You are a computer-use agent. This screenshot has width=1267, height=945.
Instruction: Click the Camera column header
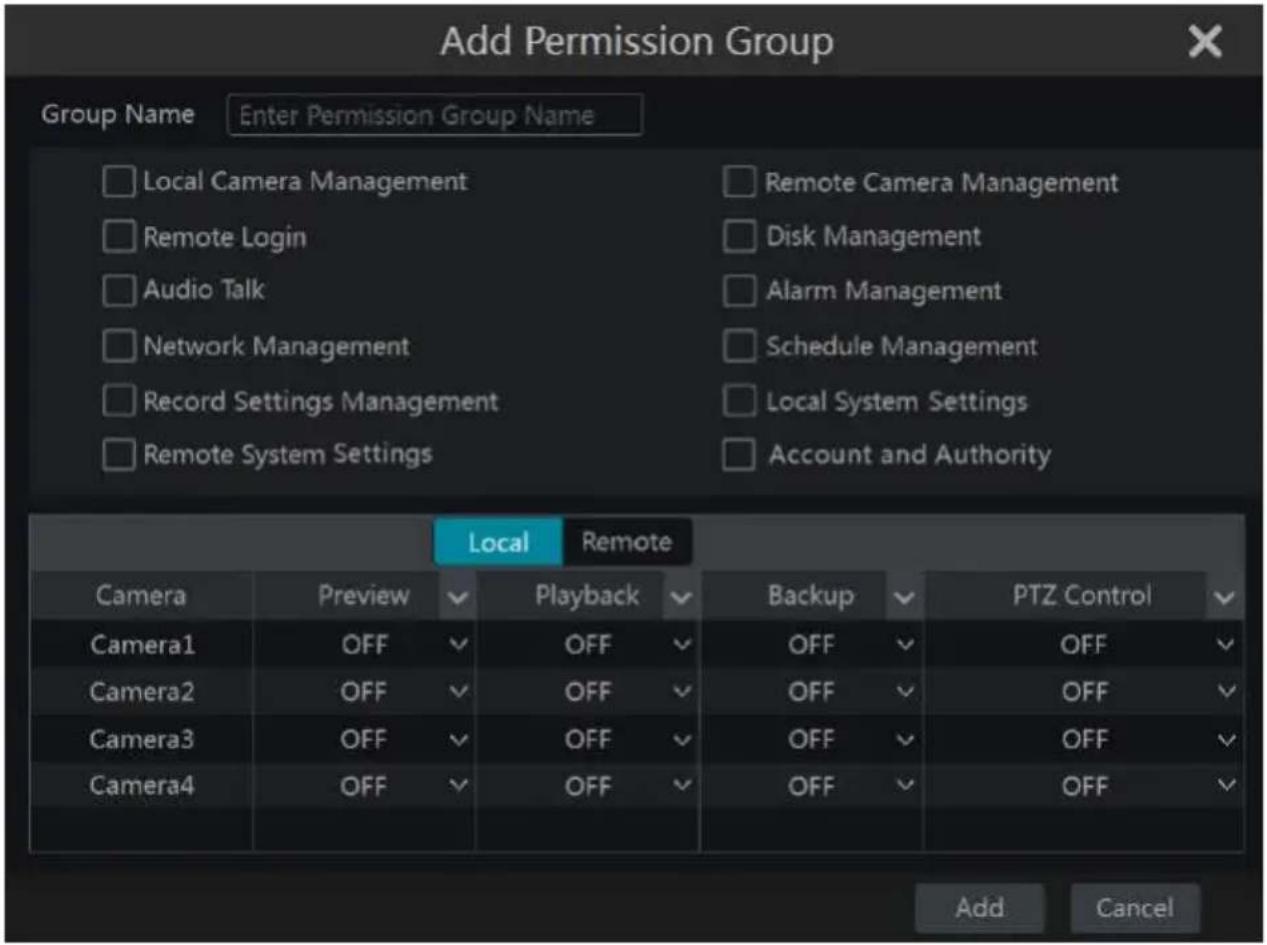point(141,597)
